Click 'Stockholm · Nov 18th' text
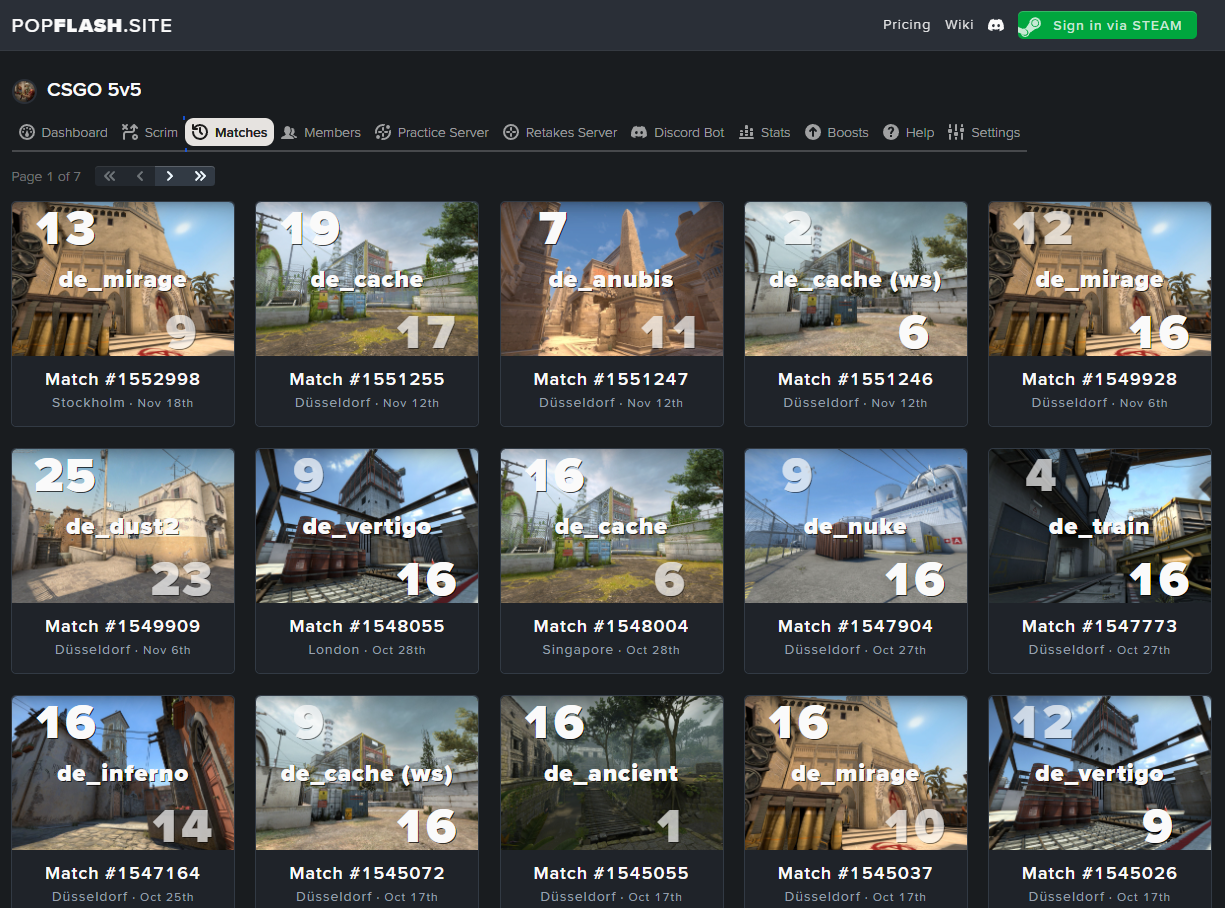Screen dimensions: 1225x908 point(123,403)
